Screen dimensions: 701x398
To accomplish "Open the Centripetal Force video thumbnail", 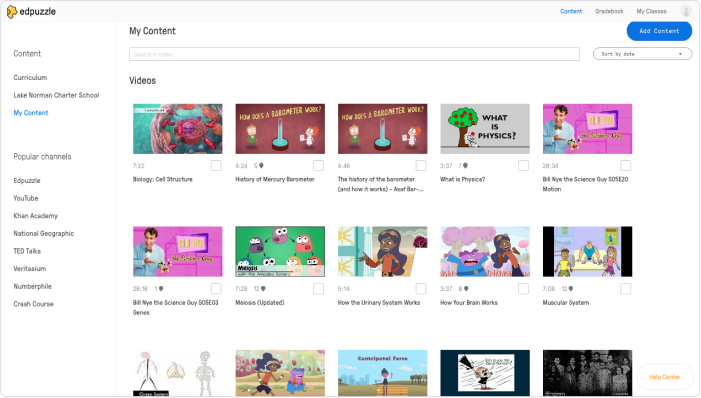I will [x=382, y=373].
